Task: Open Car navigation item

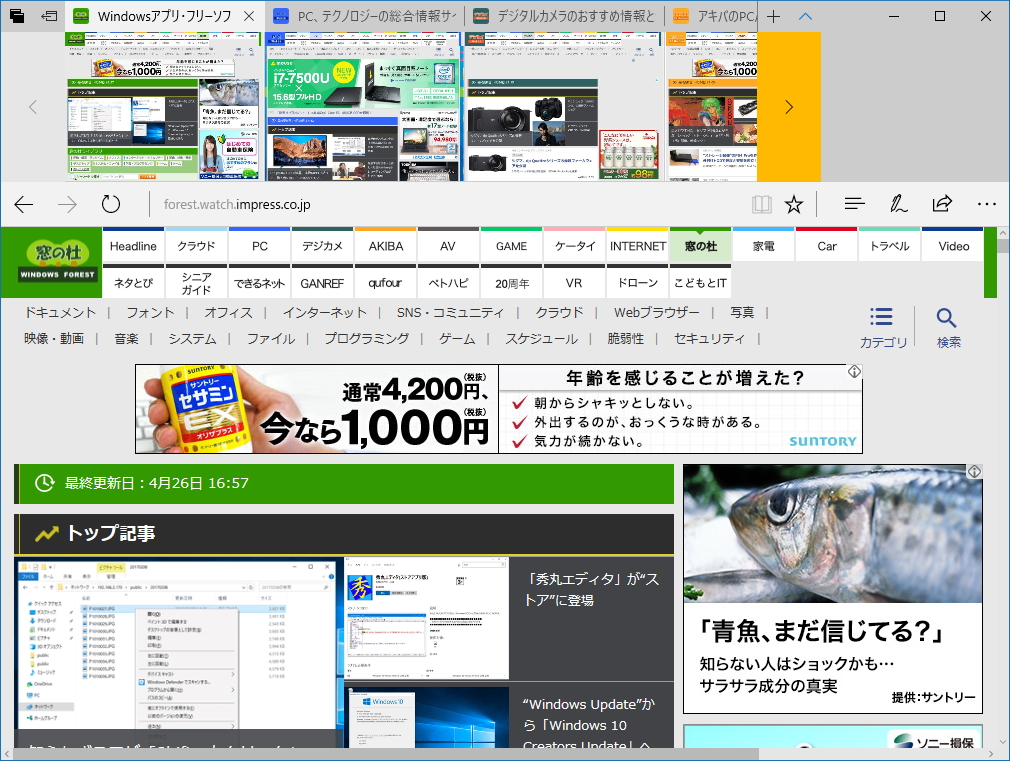Action: tap(827, 246)
